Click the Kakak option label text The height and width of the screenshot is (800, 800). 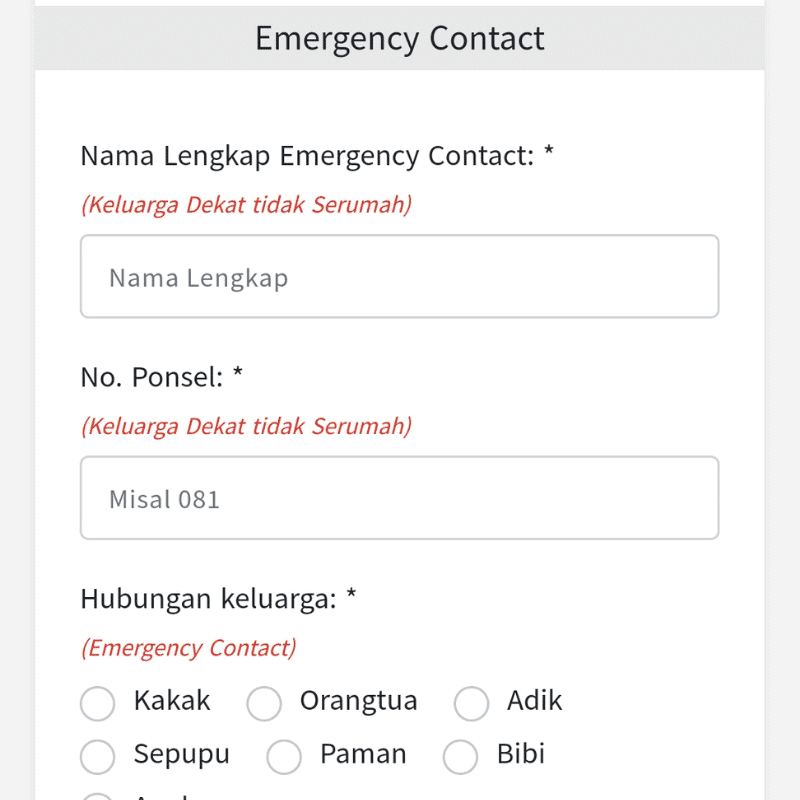[171, 701]
